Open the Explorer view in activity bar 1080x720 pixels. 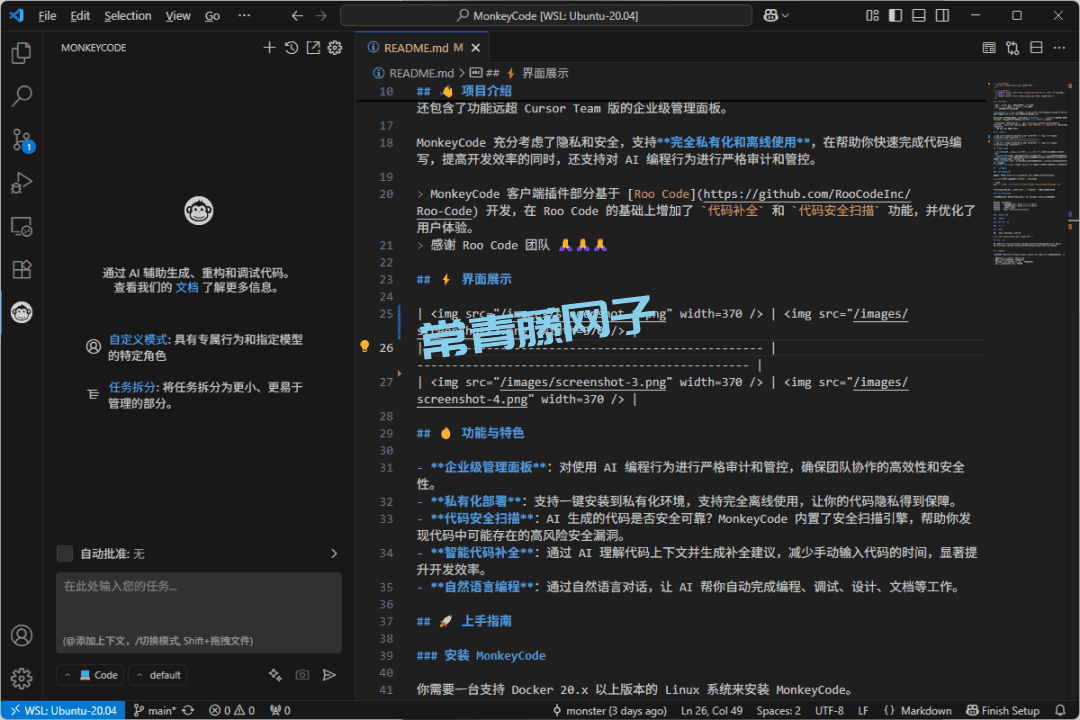point(21,53)
